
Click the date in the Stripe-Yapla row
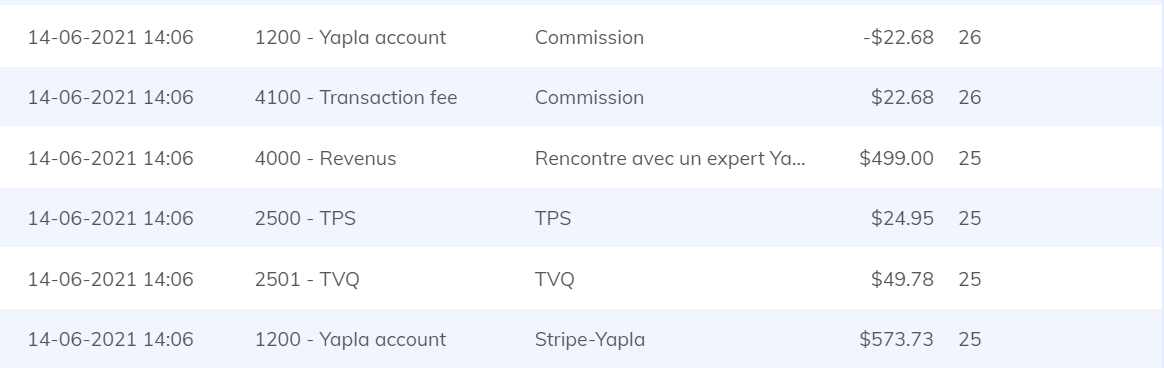(x=111, y=339)
